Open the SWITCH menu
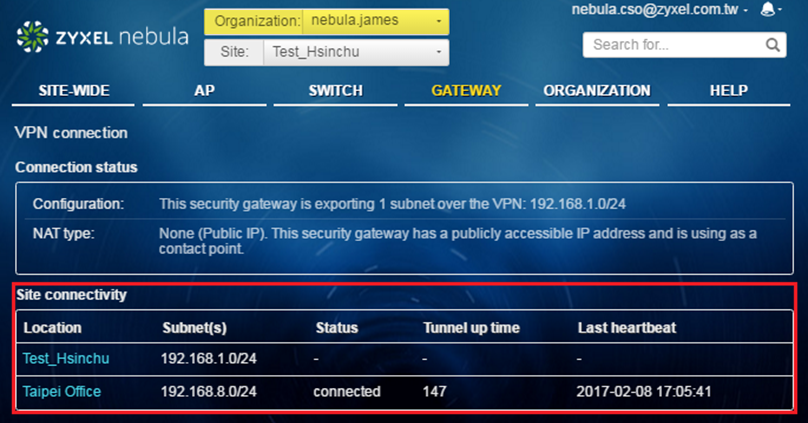Viewport: 808px width, 423px height. tap(335, 91)
